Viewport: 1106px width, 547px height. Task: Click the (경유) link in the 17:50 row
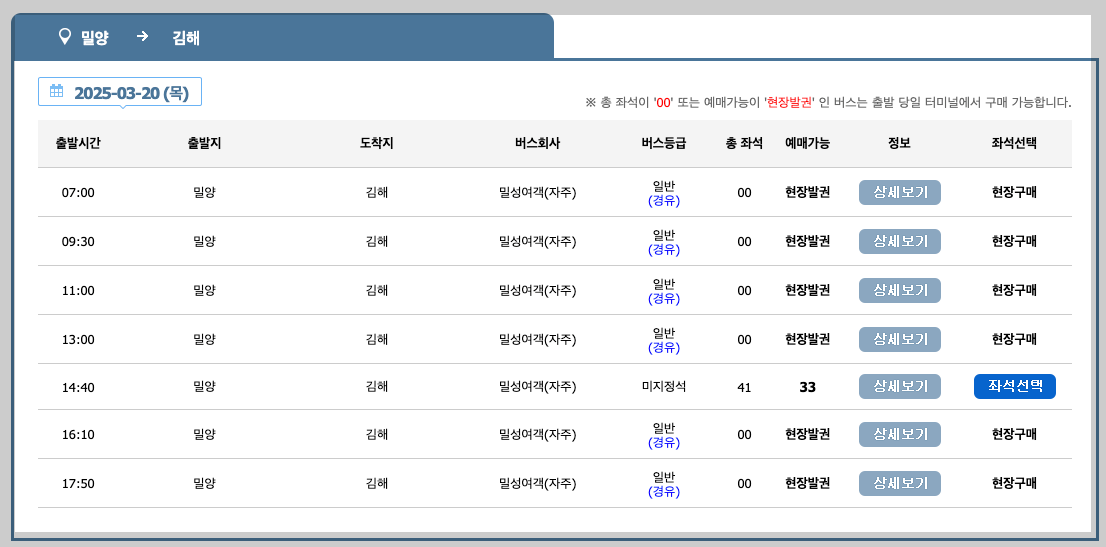click(x=664, y=492)
